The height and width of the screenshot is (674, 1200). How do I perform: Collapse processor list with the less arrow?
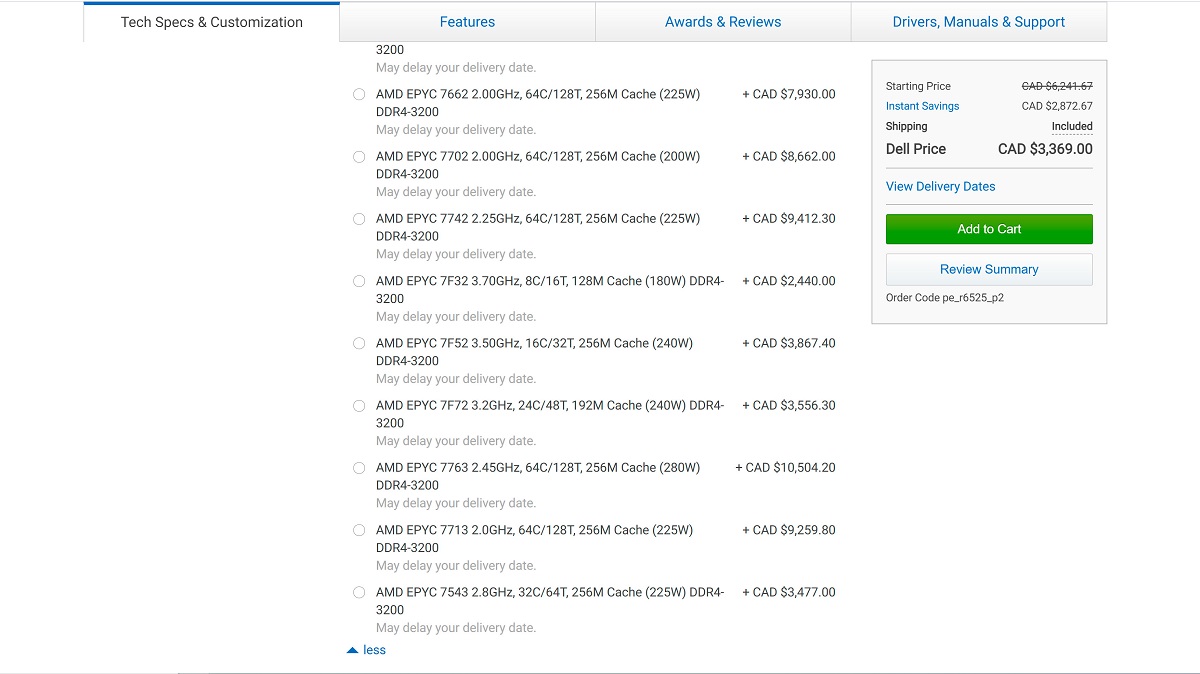click(x=366, y=650)
